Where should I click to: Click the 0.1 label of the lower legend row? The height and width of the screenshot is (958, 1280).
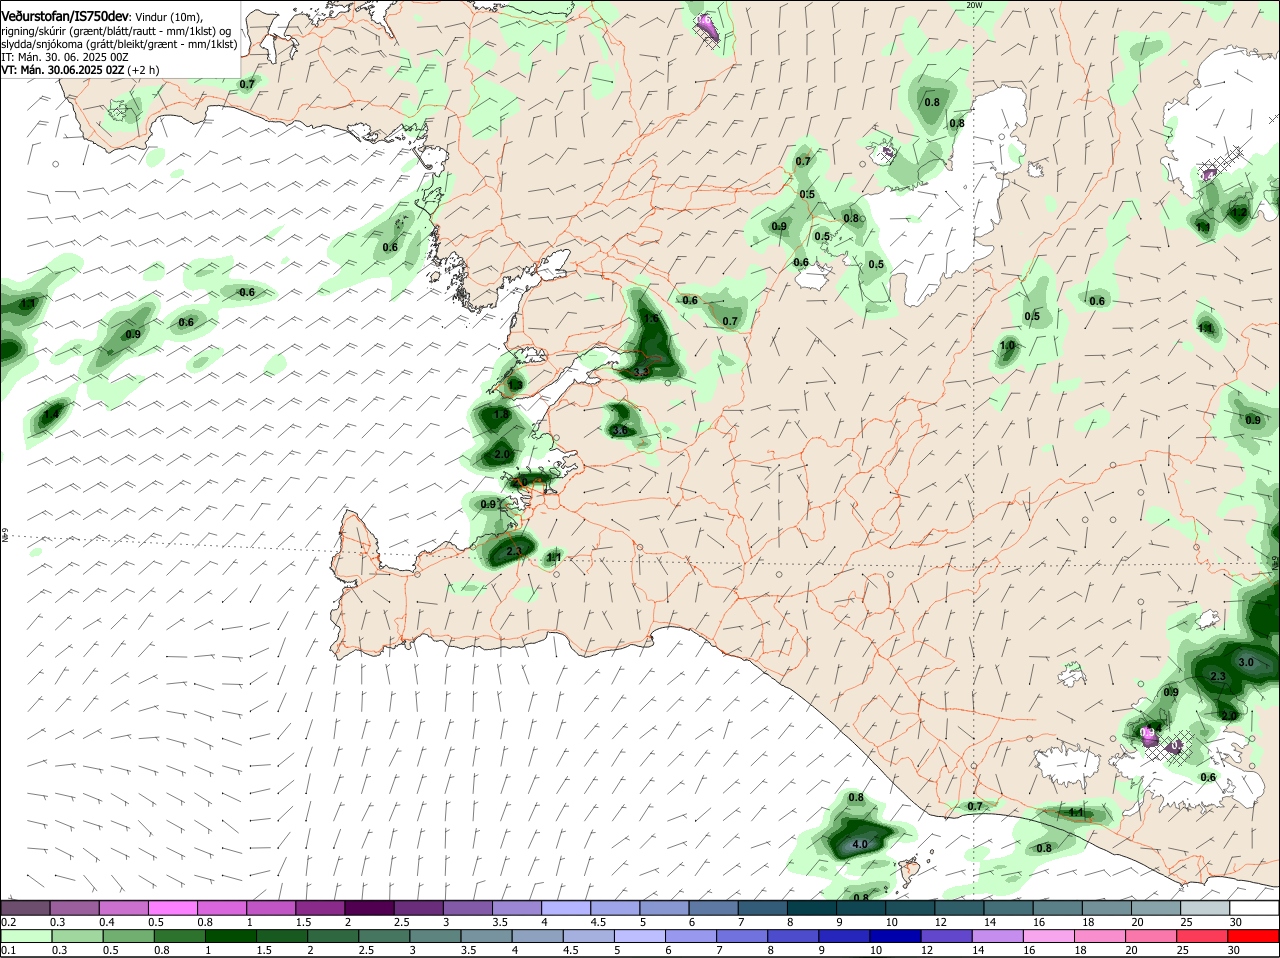point(8,950)
